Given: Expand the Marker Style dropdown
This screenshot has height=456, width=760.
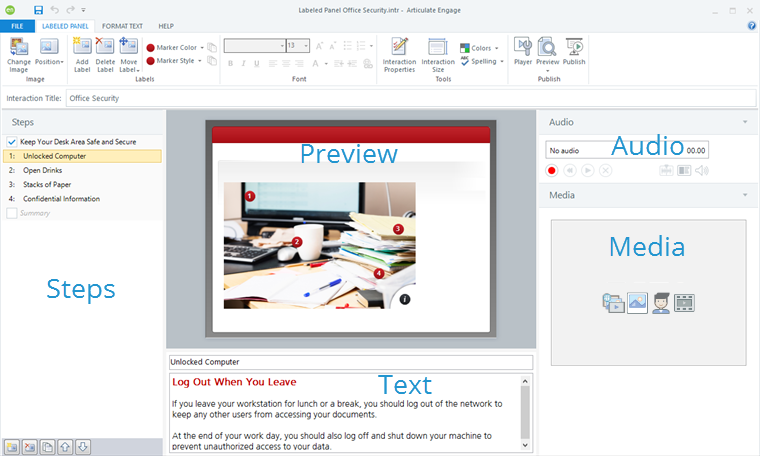Looking at the screenshot, I should [x=200, y=61].
